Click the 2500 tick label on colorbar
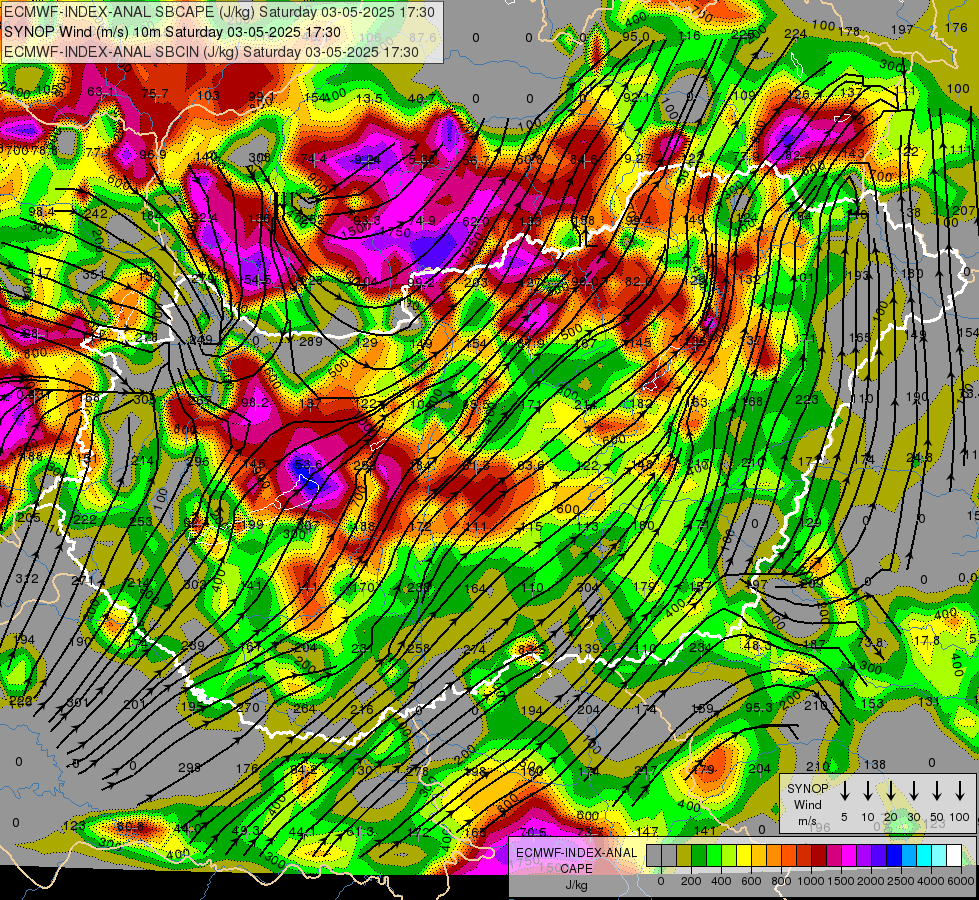 pyautogui.click(x=901, y=881)
